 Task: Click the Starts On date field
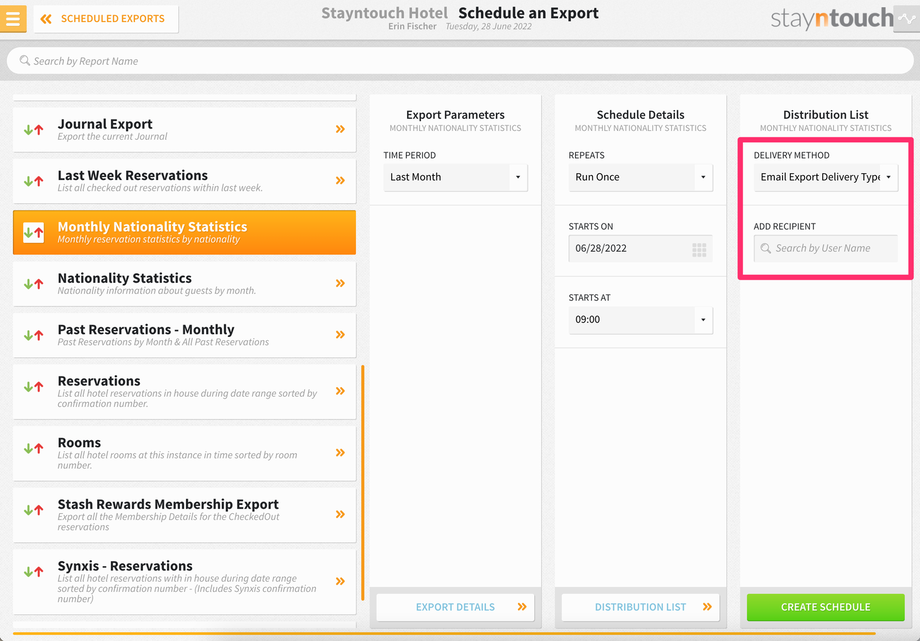point(640,248)
